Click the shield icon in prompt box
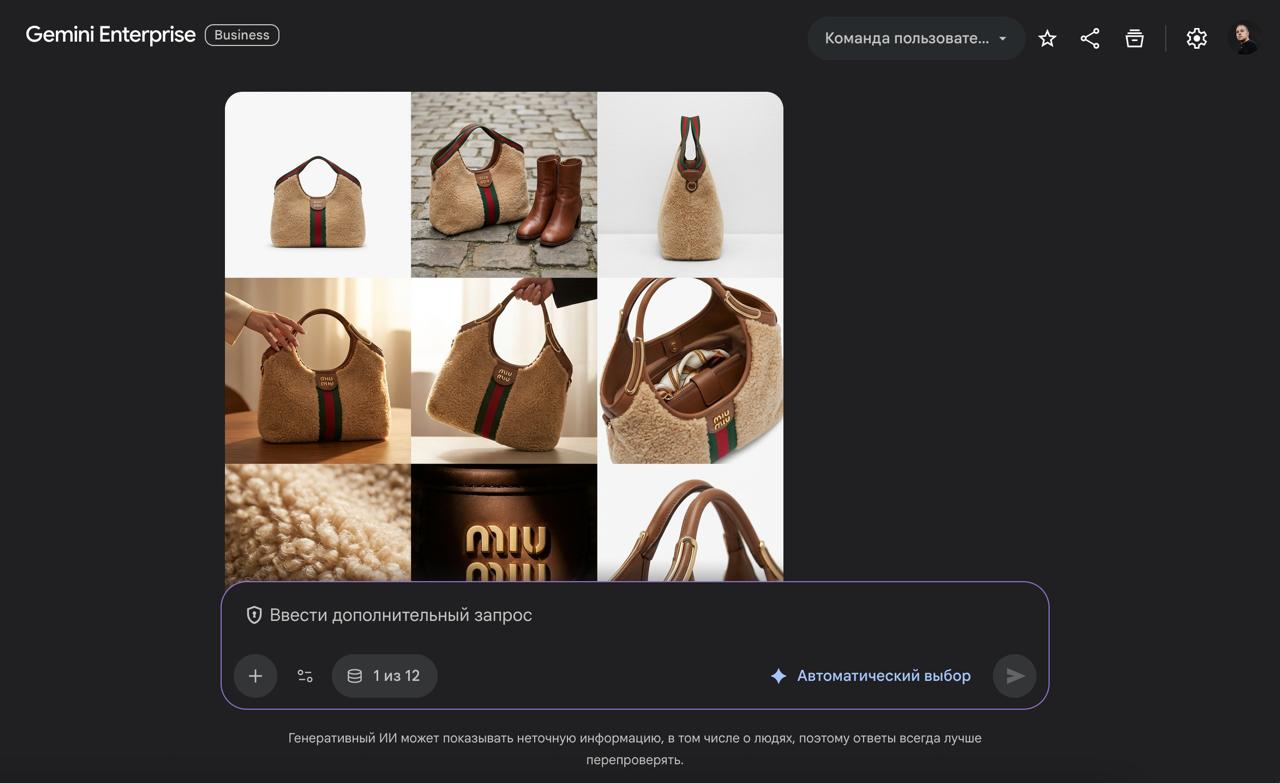Viewport: 1280px width, 783px height. click(x=254, y=615)
